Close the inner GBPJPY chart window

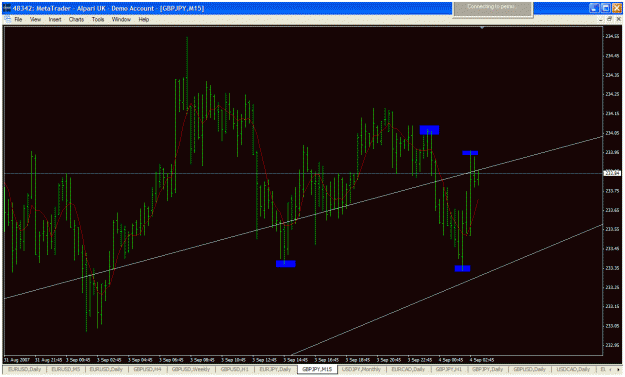619,19
